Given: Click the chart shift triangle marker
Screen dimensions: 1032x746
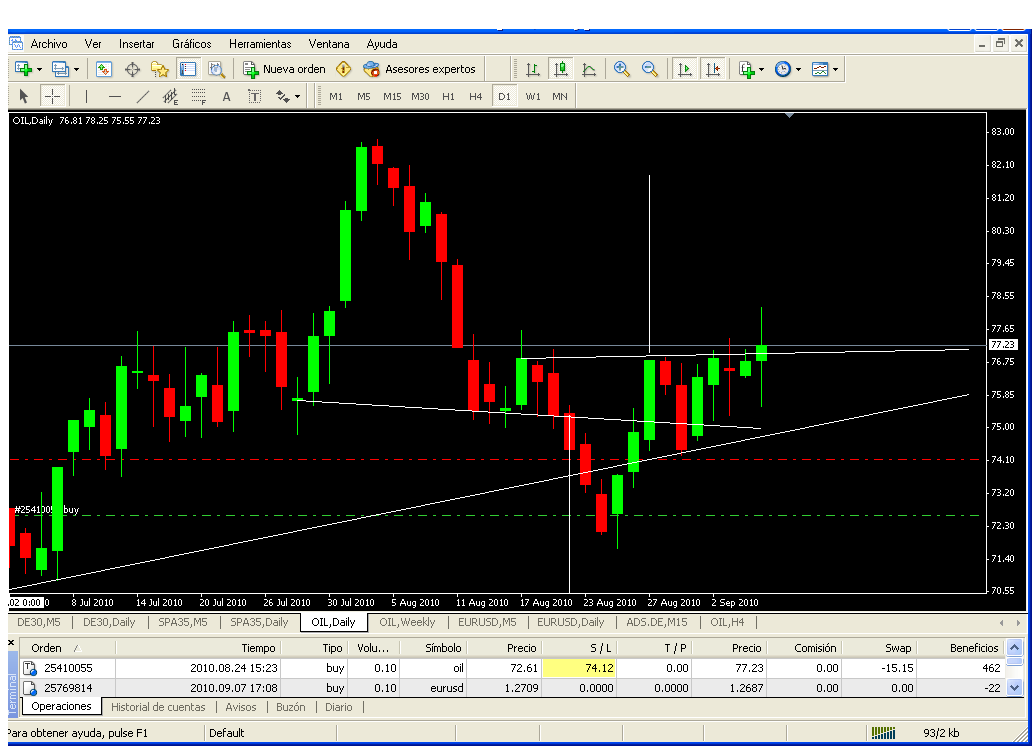Looking at the screenshot, I should point(789,116).
